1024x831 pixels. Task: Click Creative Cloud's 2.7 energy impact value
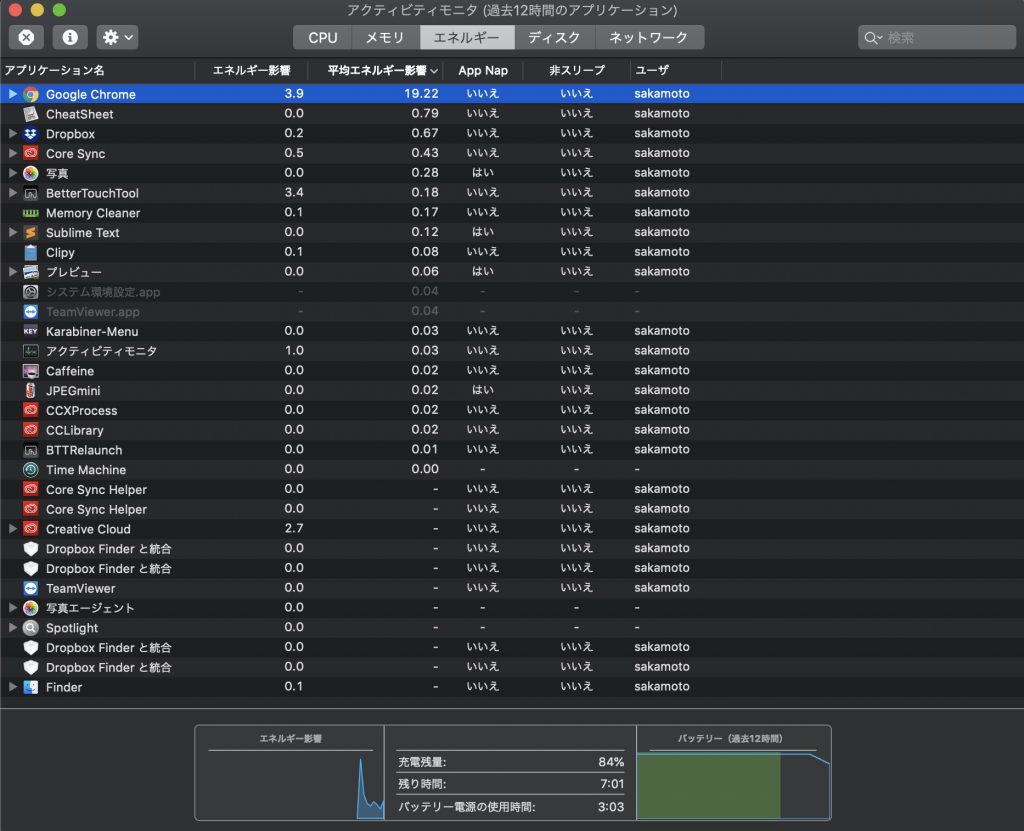tap(294, 528)
